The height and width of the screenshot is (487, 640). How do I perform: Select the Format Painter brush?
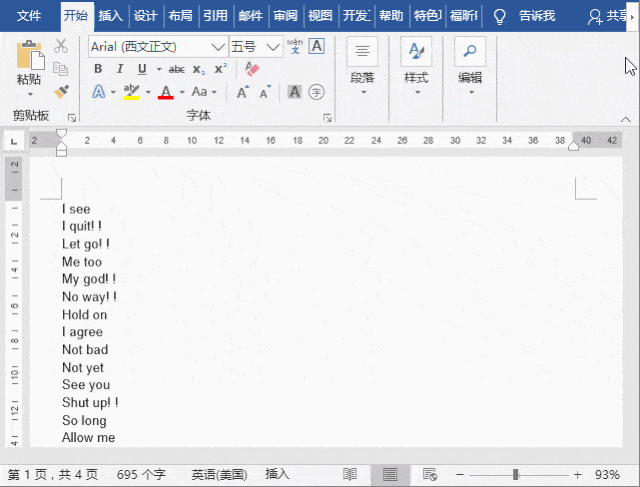[61, 91]
